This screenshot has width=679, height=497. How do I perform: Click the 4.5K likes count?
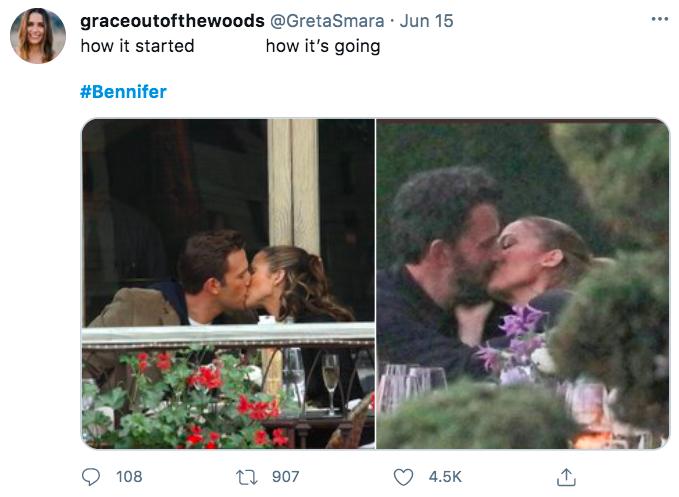(444, 477)
